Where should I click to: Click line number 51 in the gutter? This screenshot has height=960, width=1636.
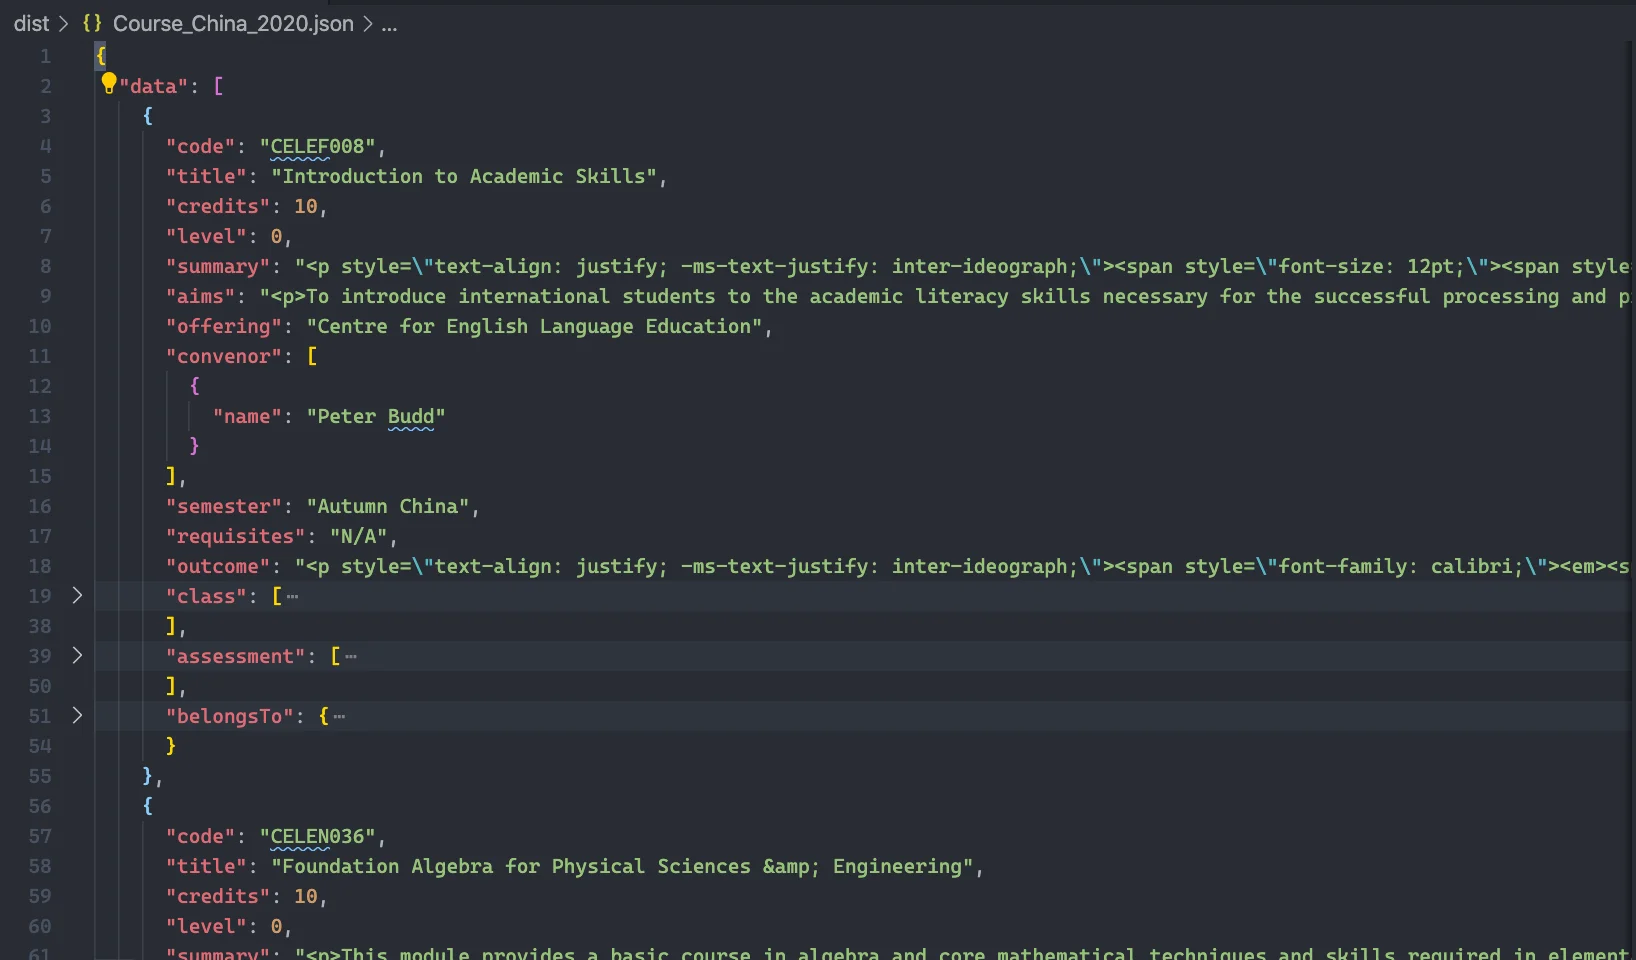coord(39,716)
